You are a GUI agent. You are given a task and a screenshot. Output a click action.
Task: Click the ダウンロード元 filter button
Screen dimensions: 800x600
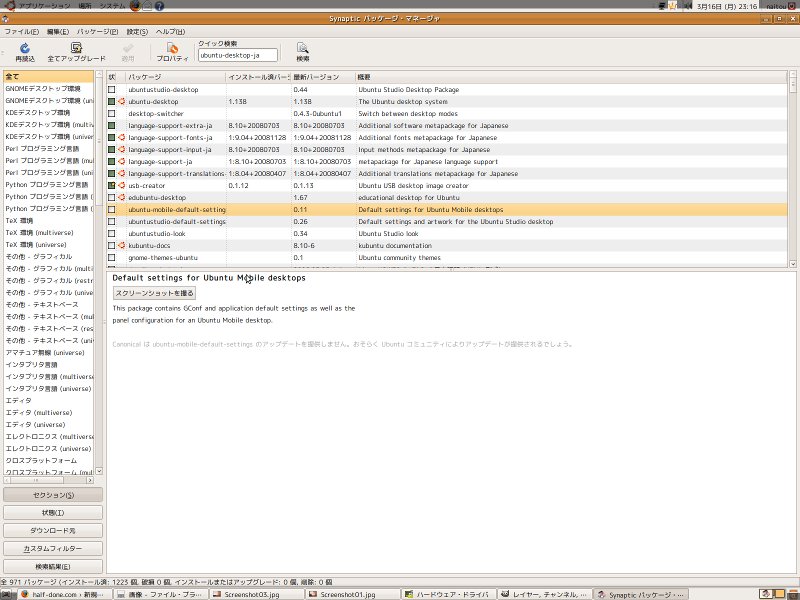(x=53, y=531)
